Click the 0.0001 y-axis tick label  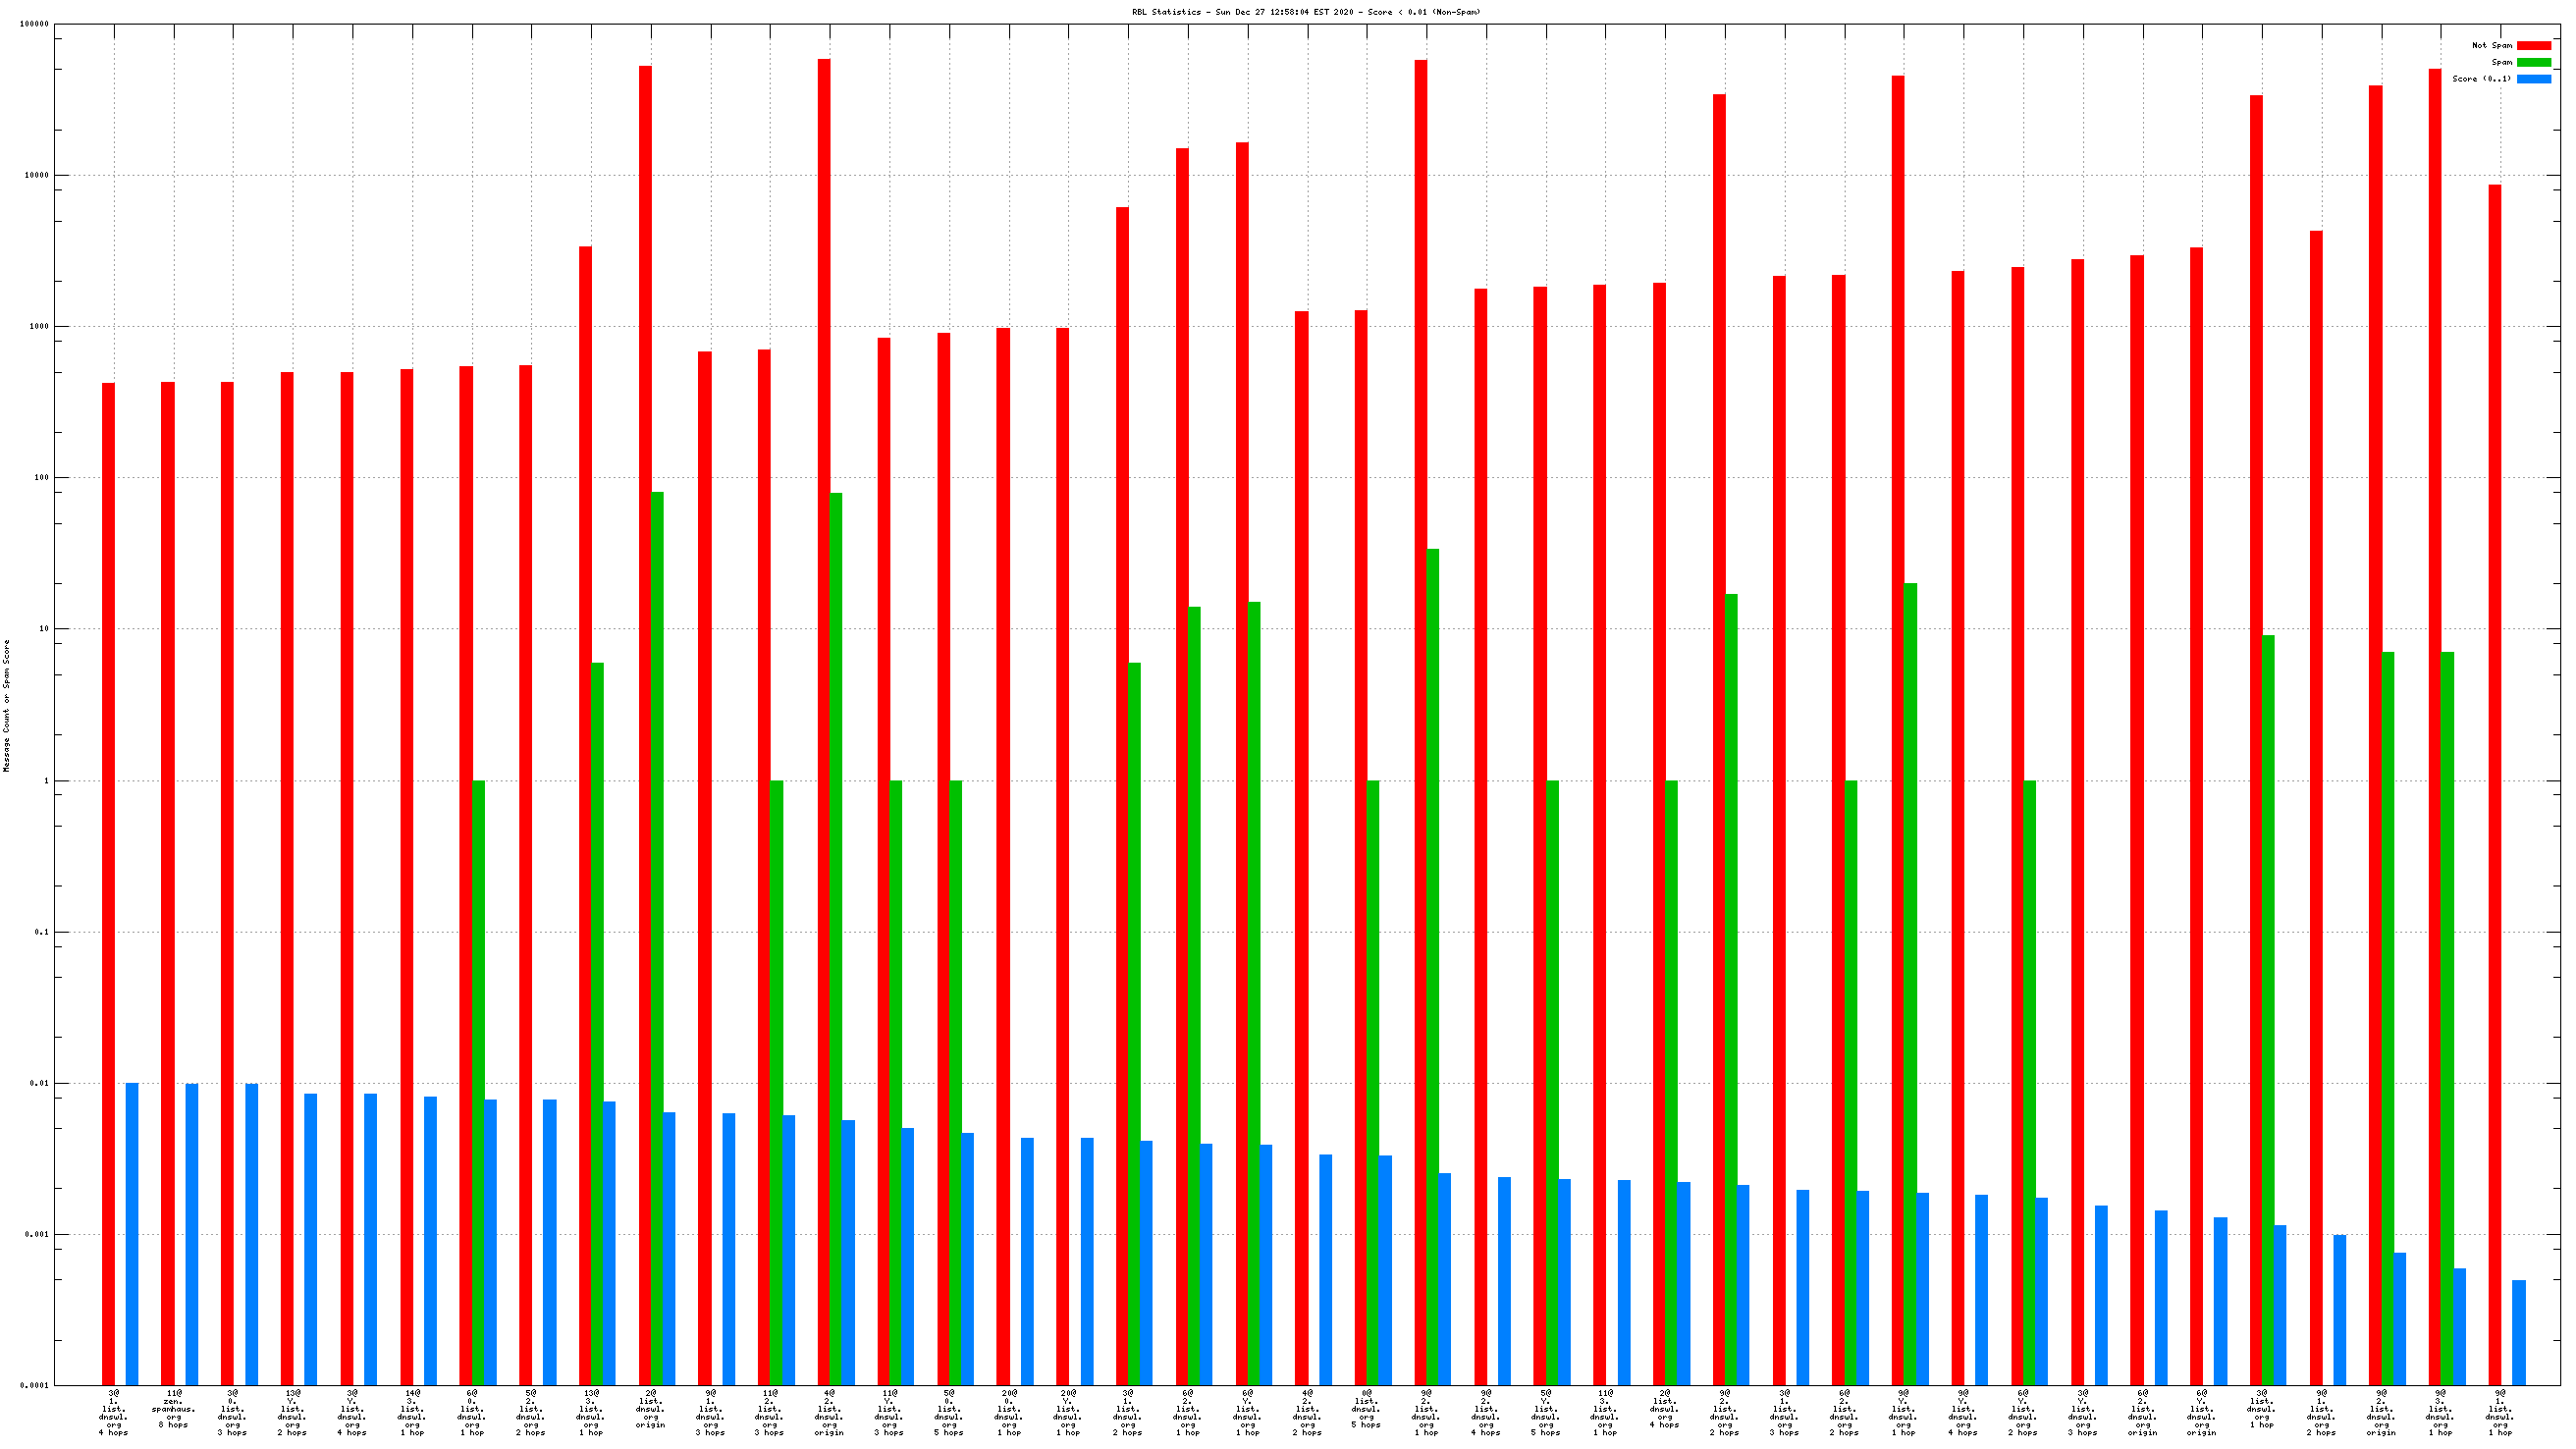coord(34,1385)
